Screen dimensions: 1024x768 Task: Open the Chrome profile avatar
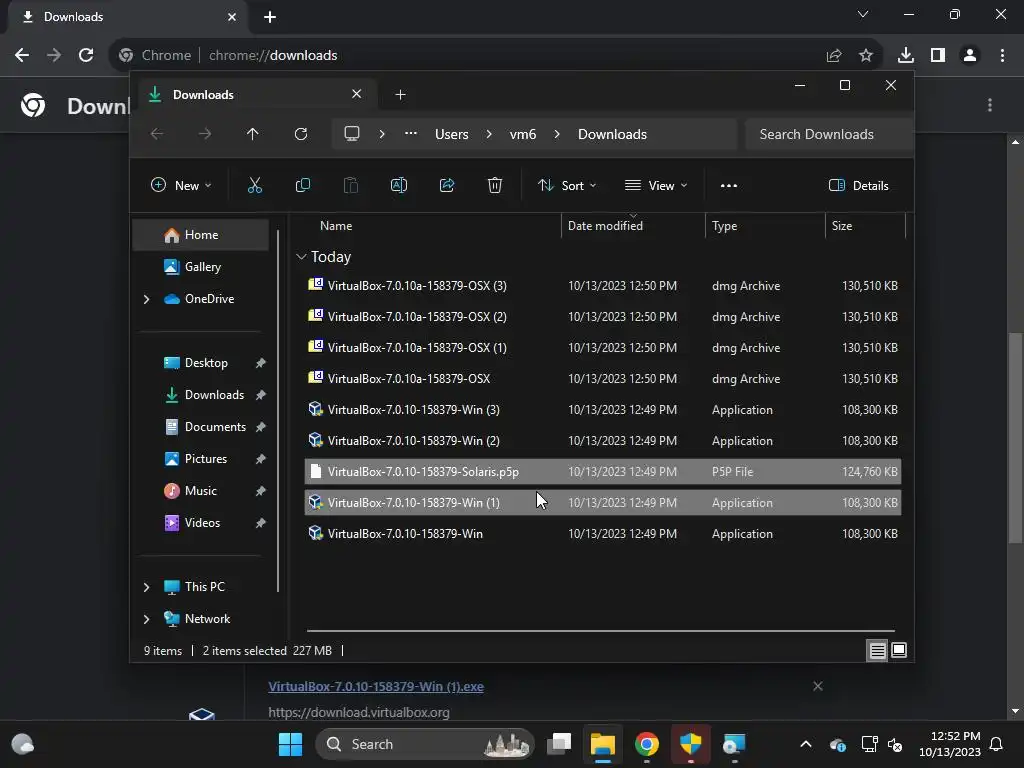click(970, 56)
